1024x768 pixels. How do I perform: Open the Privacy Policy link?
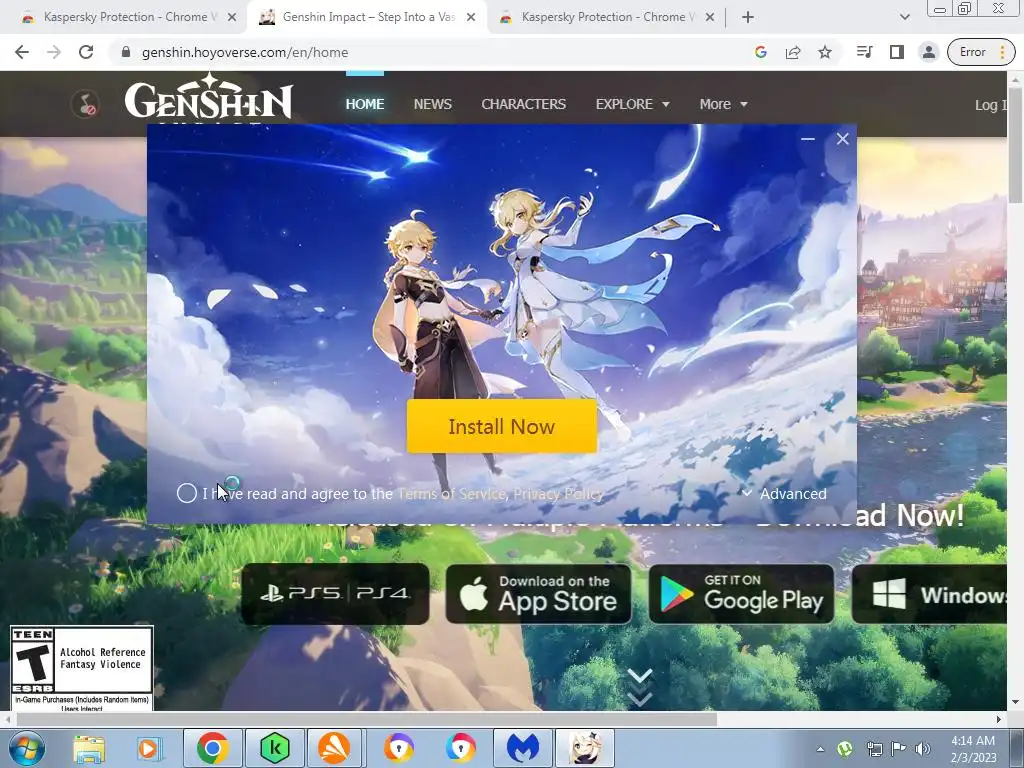[x=558, y=494]
